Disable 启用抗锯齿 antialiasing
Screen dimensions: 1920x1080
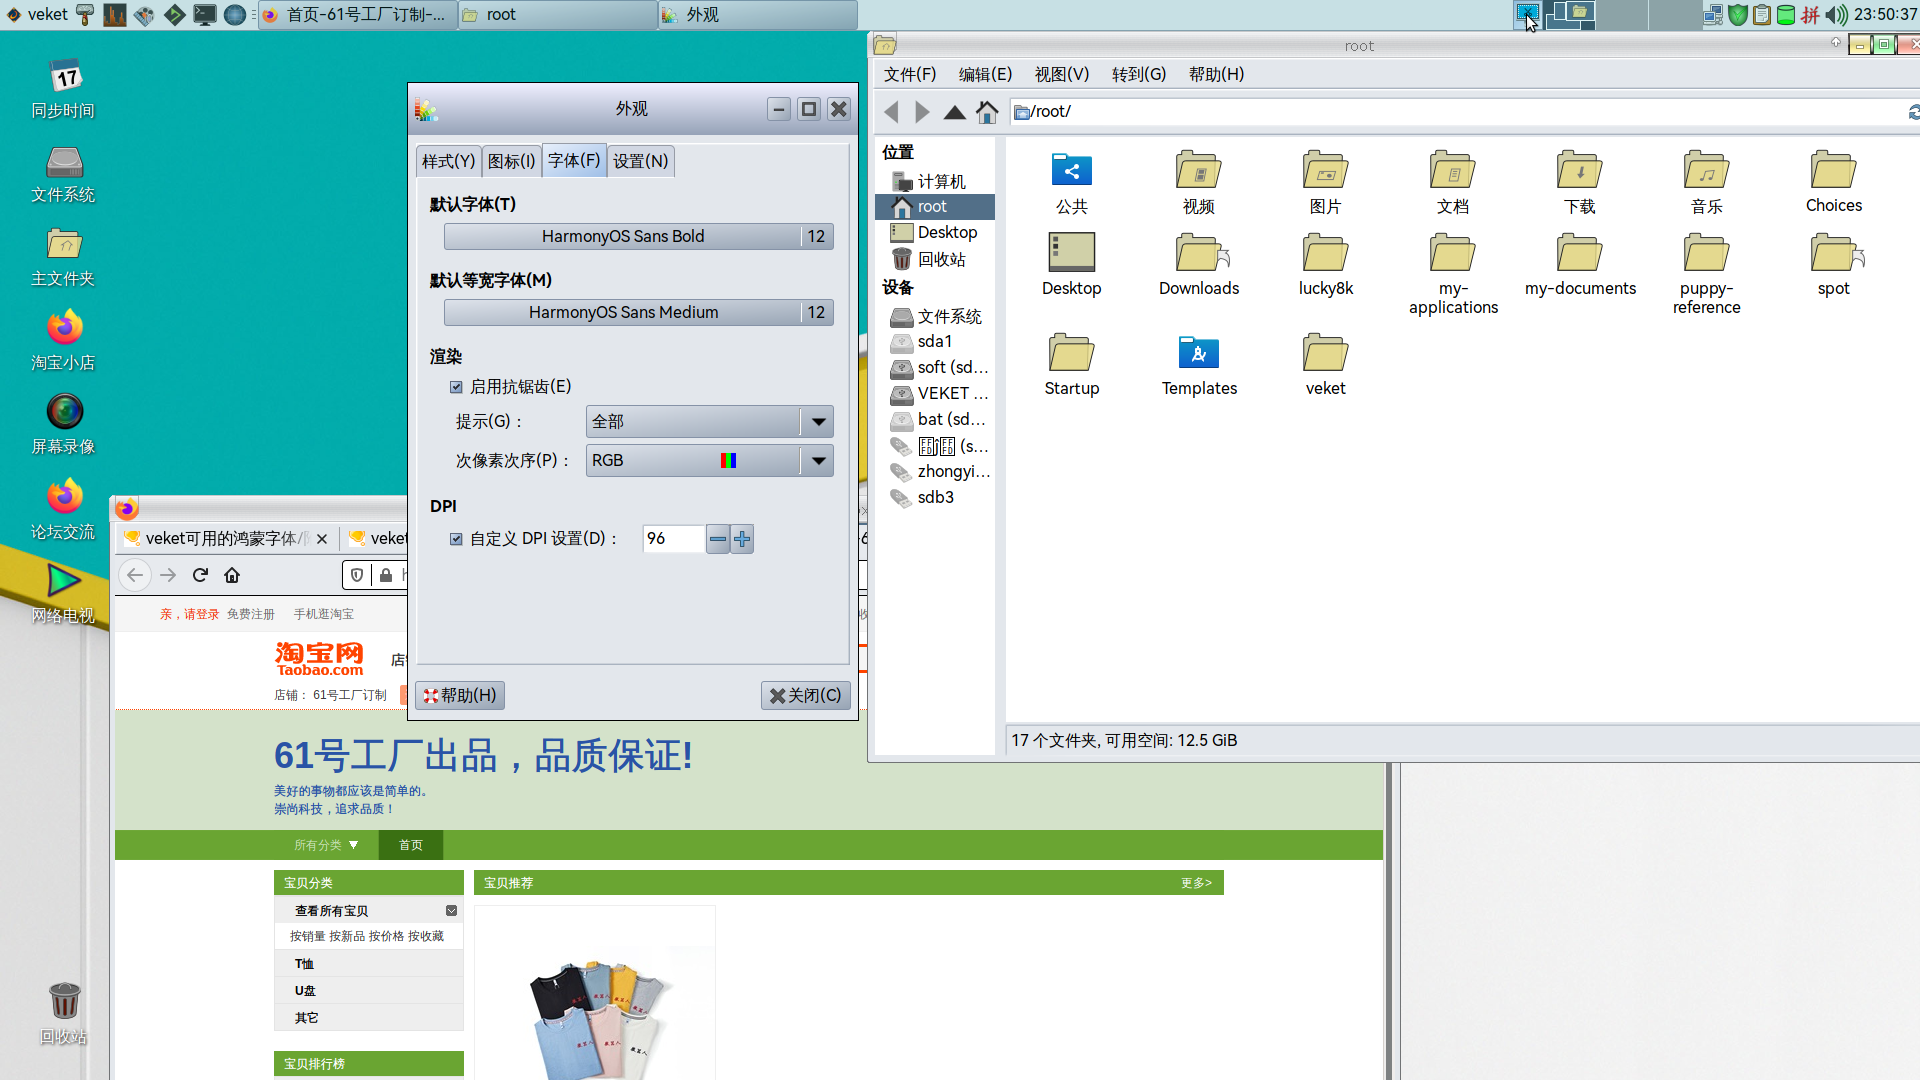point(456,386)
